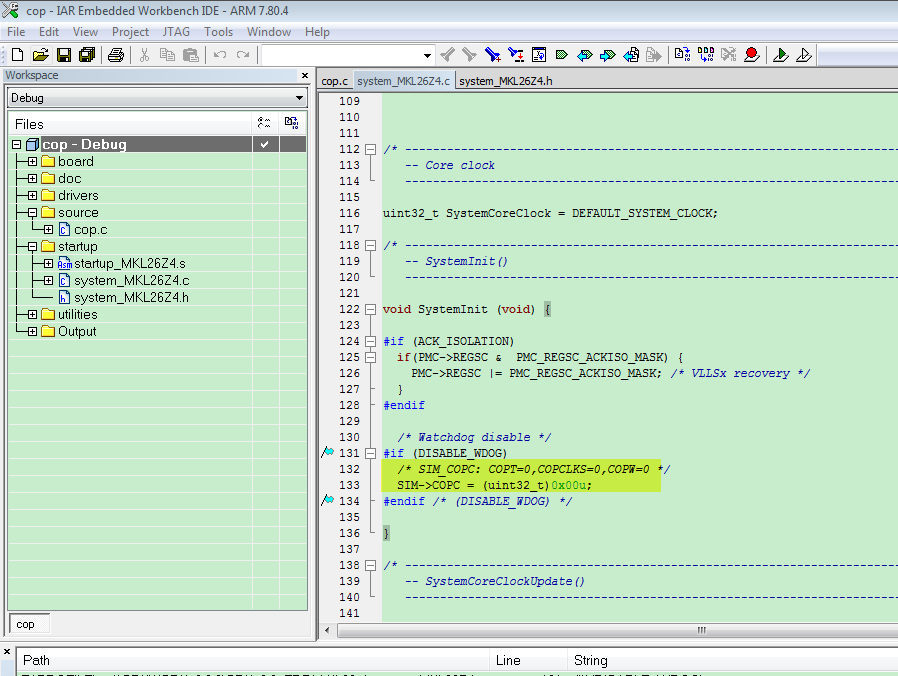The width and height of the screenshot is (898, 676).
Task: Click the Download and Debug icon
Action: point(780,55)
